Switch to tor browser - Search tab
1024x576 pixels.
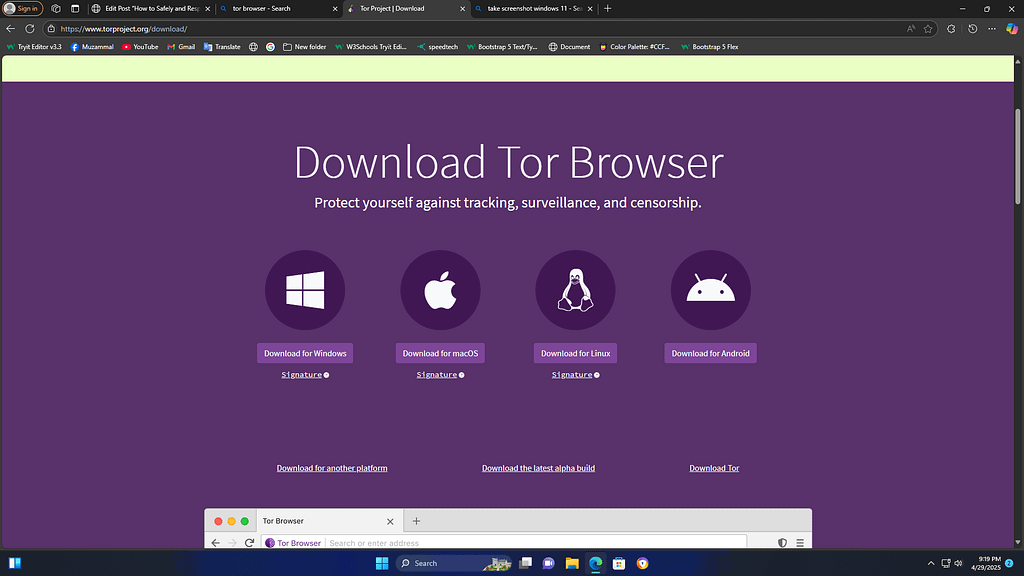click(x=278, y=8)
